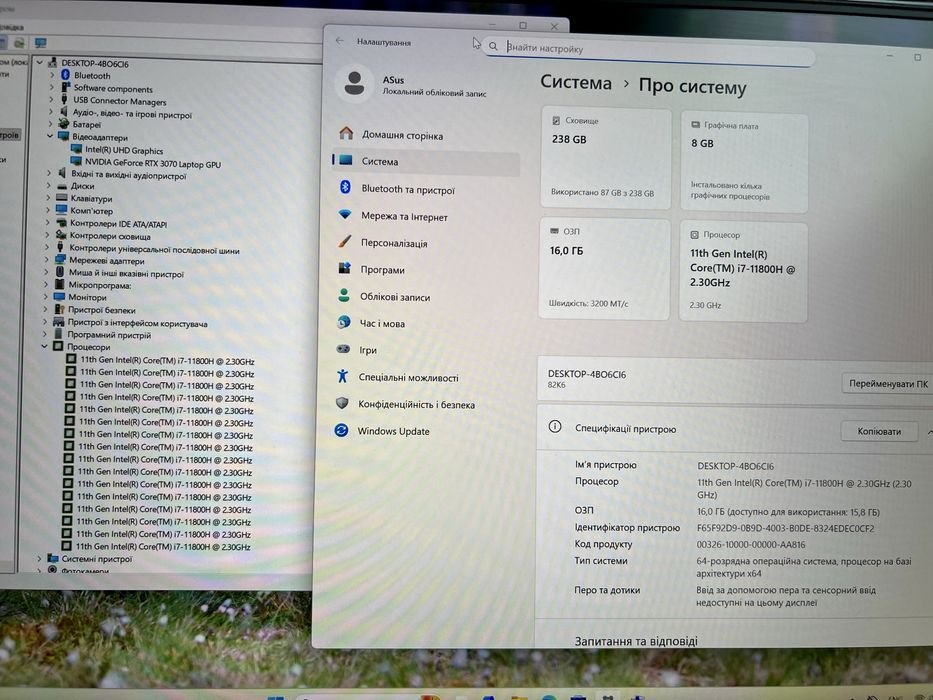Click the monitor toolbar icon in Device Manager

pyautogui.click(x=40, y=42)
